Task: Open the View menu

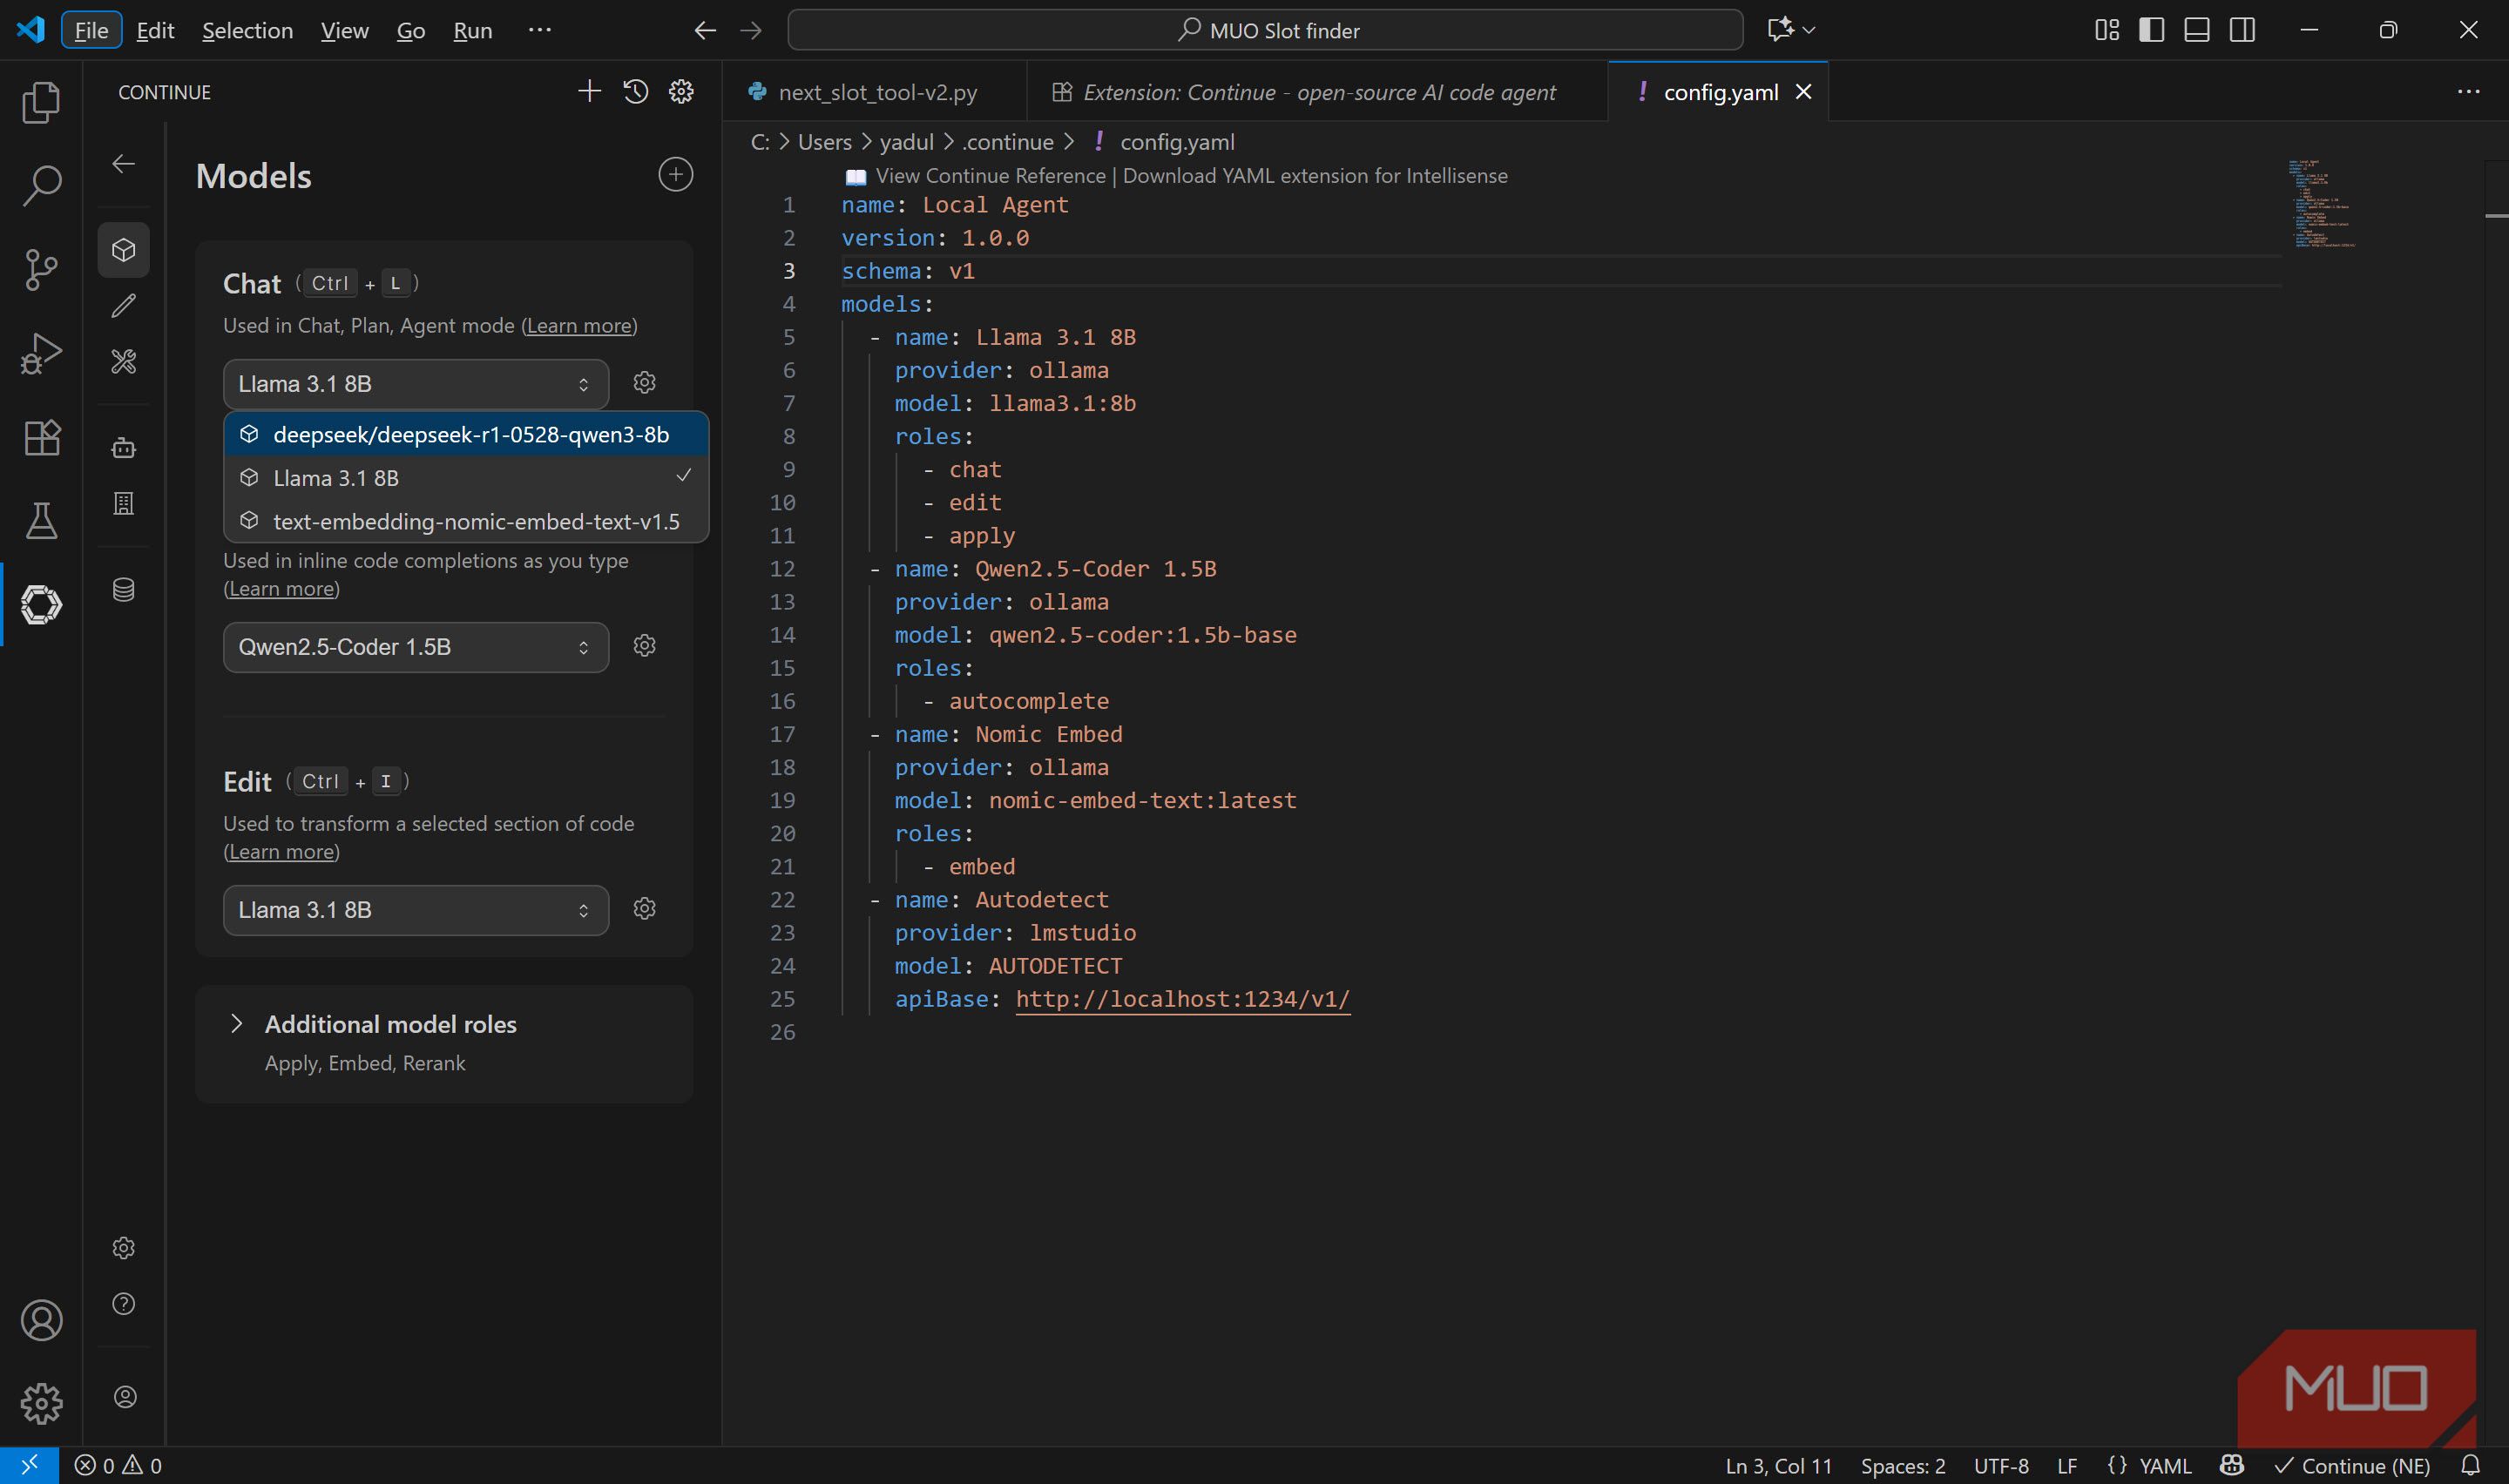Action: point(344,30)
